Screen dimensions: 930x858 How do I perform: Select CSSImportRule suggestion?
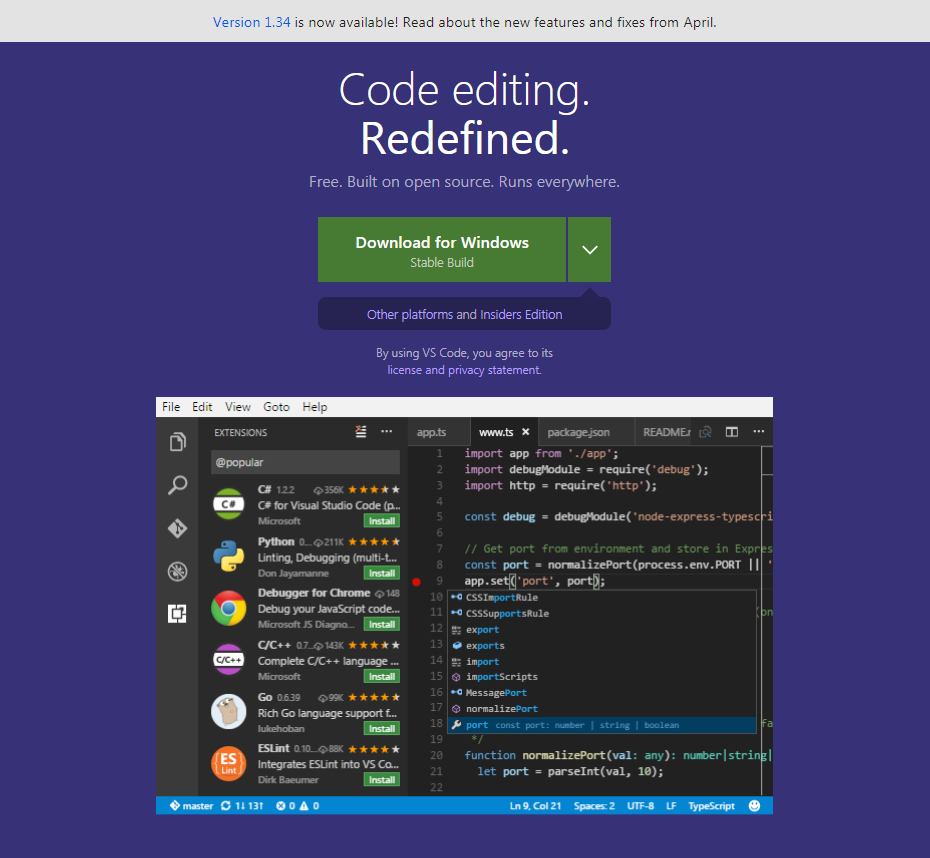click(601, 598)
